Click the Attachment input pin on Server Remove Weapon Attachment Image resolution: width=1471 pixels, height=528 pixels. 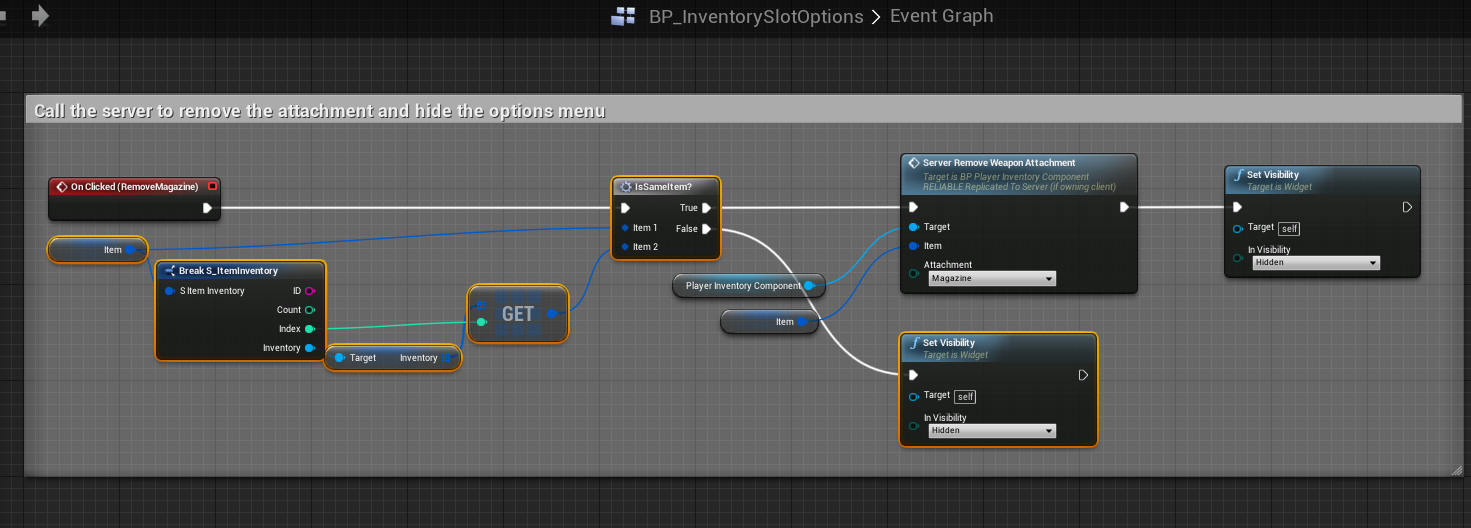913,273
